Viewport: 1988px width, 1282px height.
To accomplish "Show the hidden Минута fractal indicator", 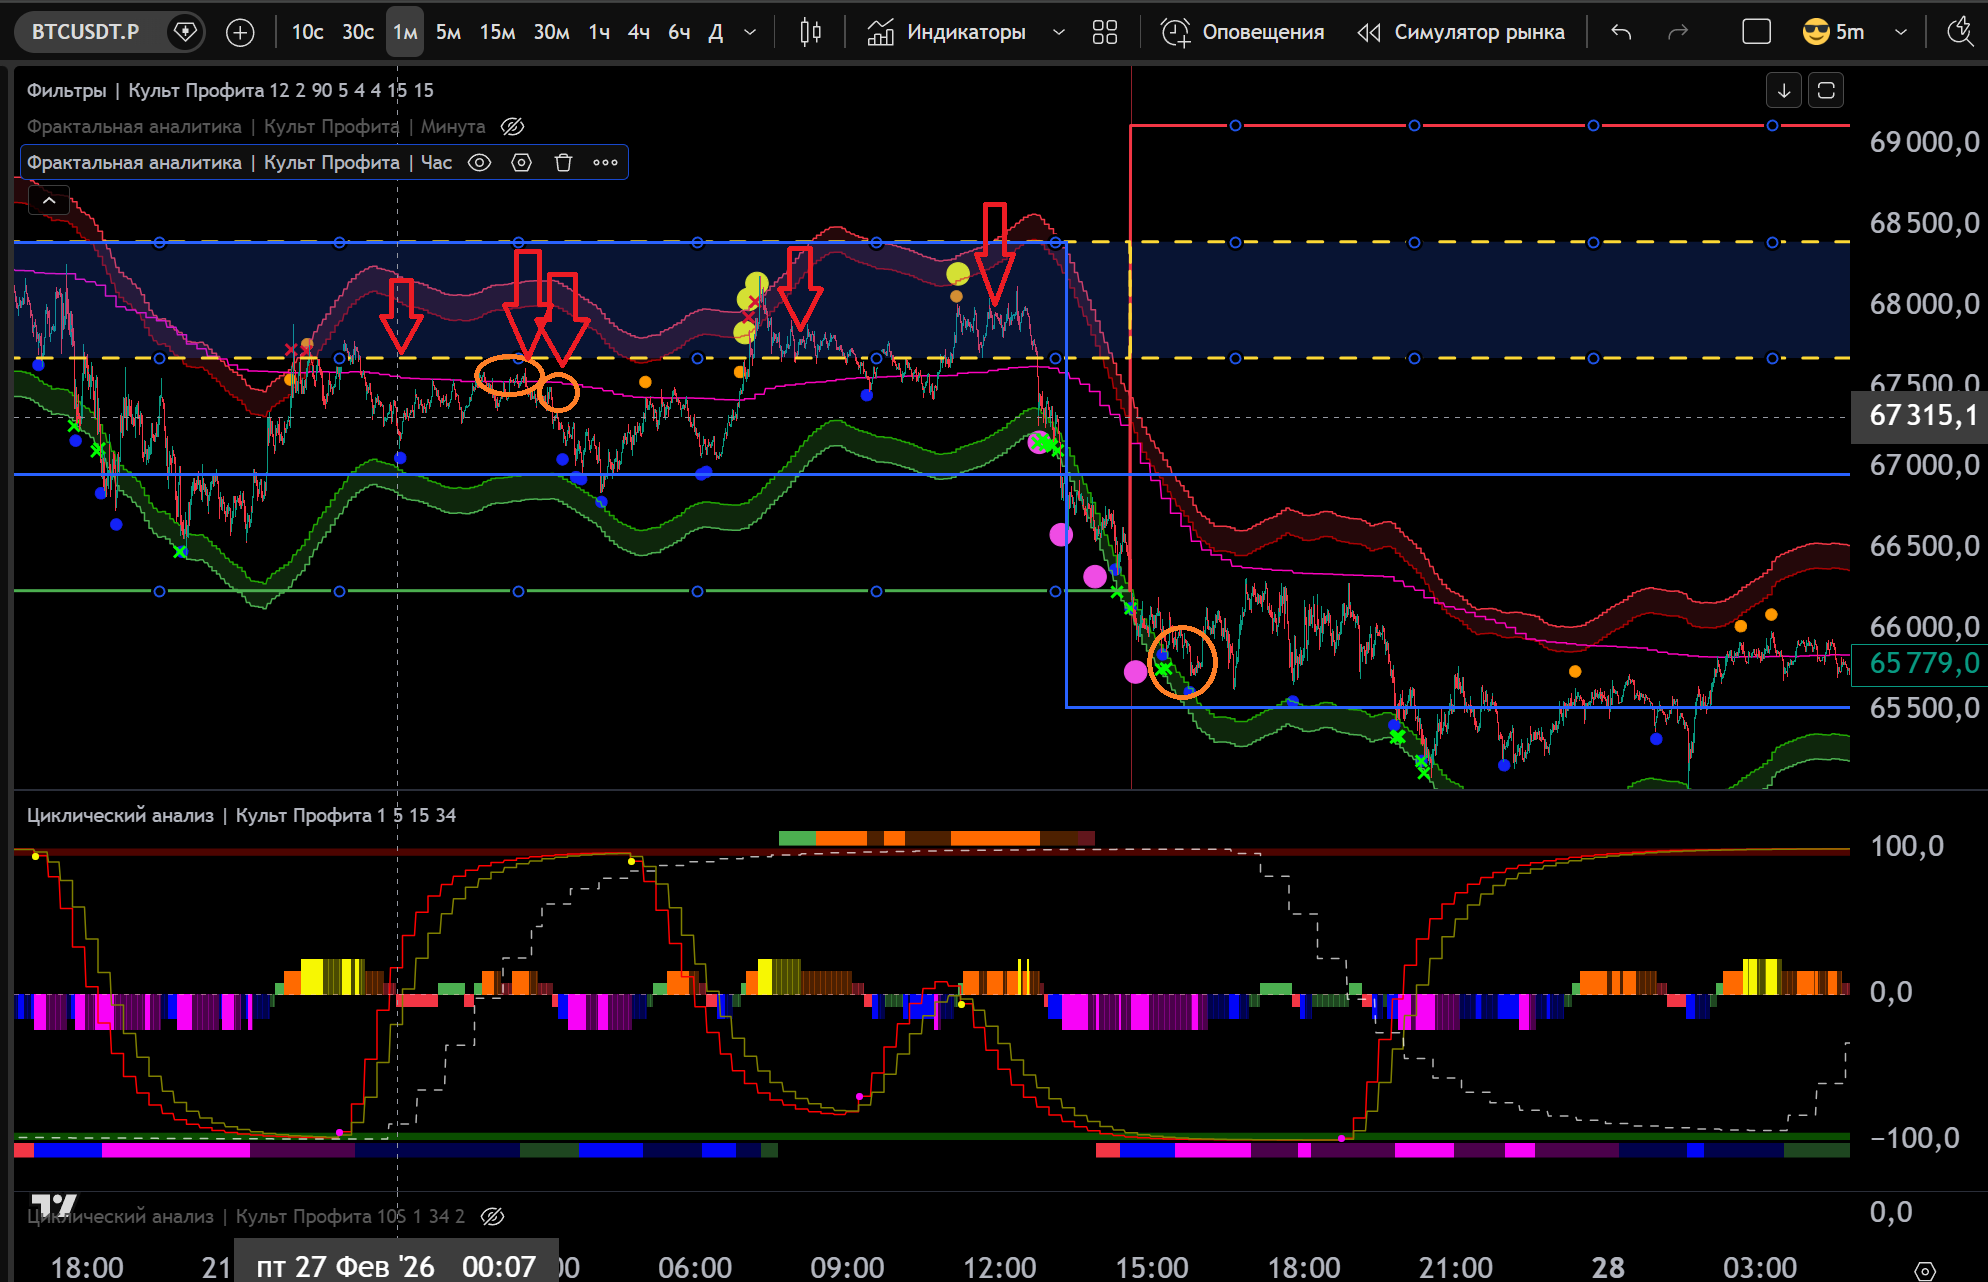I will pyautogui.click(x=512, y=127).
